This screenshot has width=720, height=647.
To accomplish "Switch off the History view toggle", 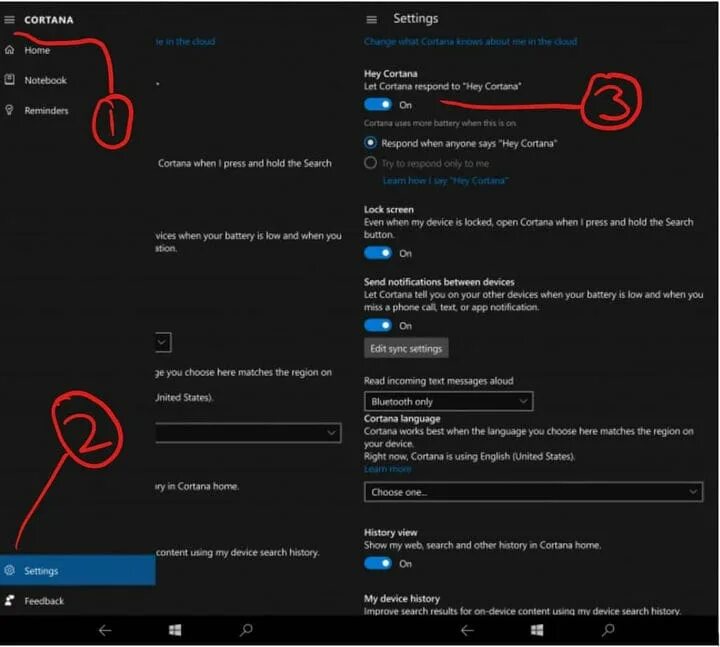I will tap(378, 563).
